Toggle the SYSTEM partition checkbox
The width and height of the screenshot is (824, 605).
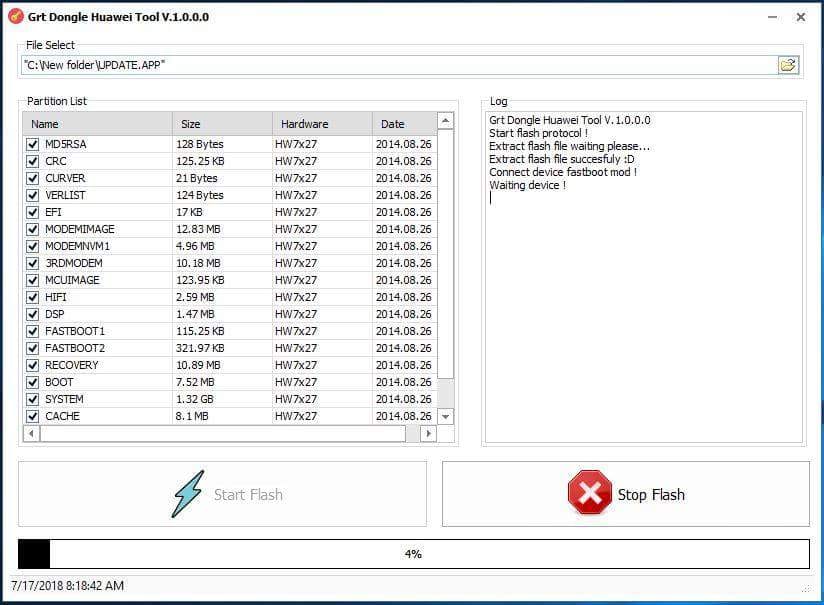click(33, 399)
